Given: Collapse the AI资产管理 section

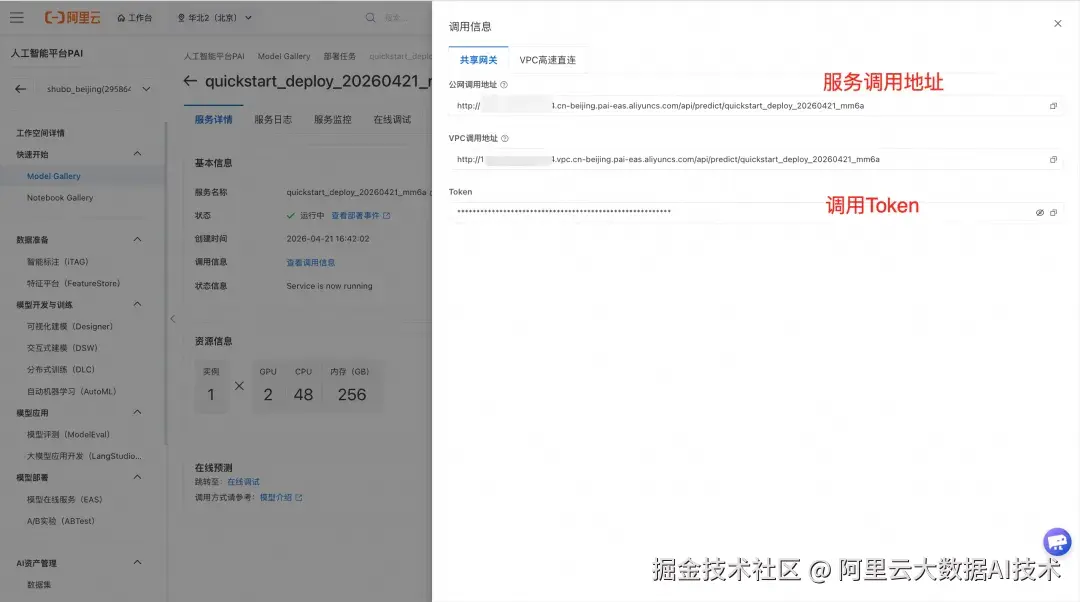Looking at the screenshot, I should pyautogui.click(x=137, y=563).
